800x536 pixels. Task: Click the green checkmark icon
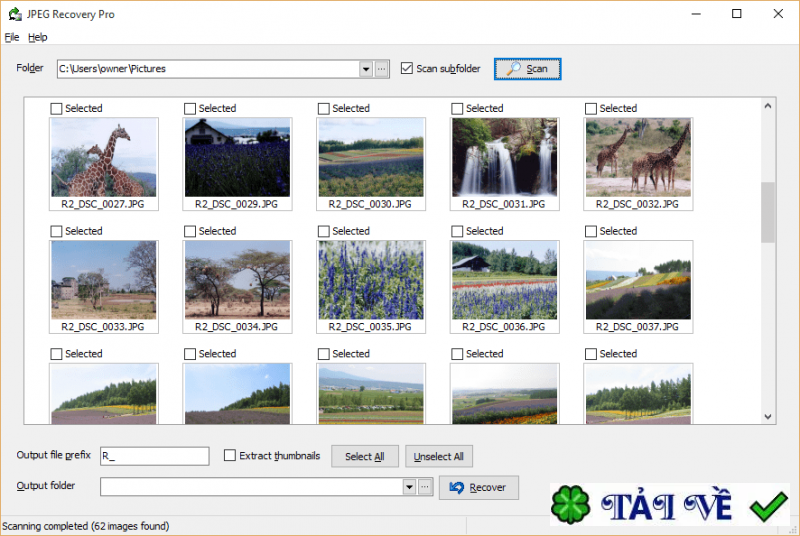767,507
